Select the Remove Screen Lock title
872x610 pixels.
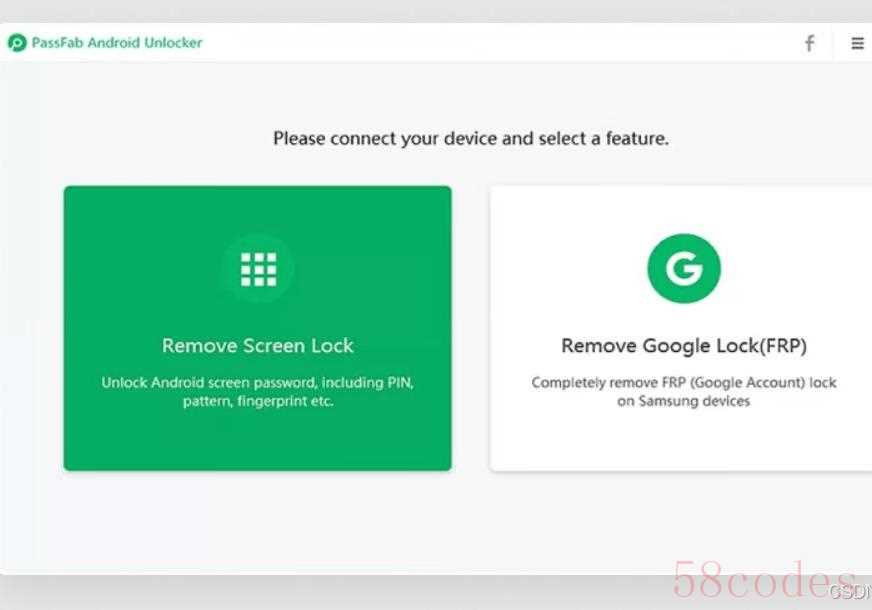(x=257, y=345)
